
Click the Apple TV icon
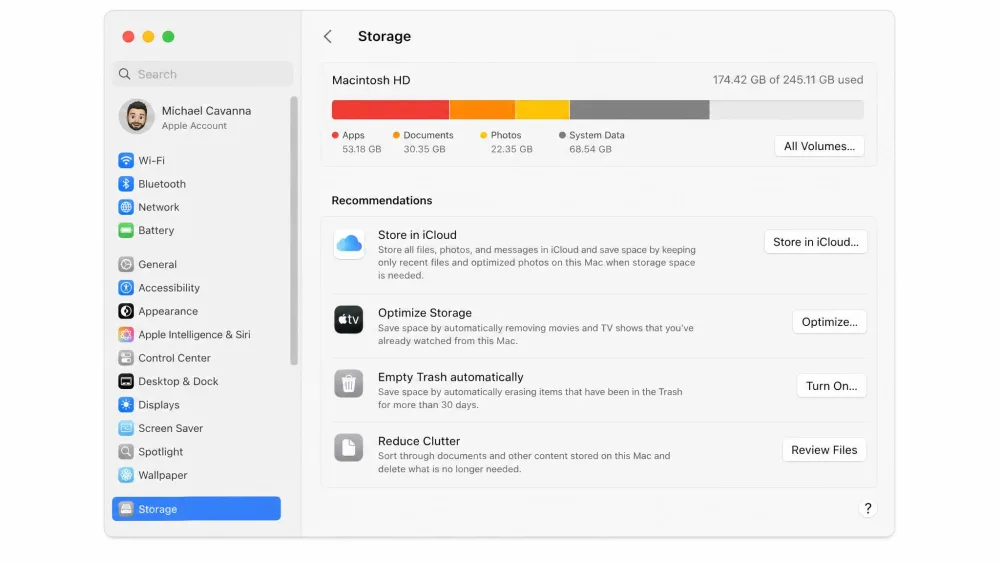point(349,319)
